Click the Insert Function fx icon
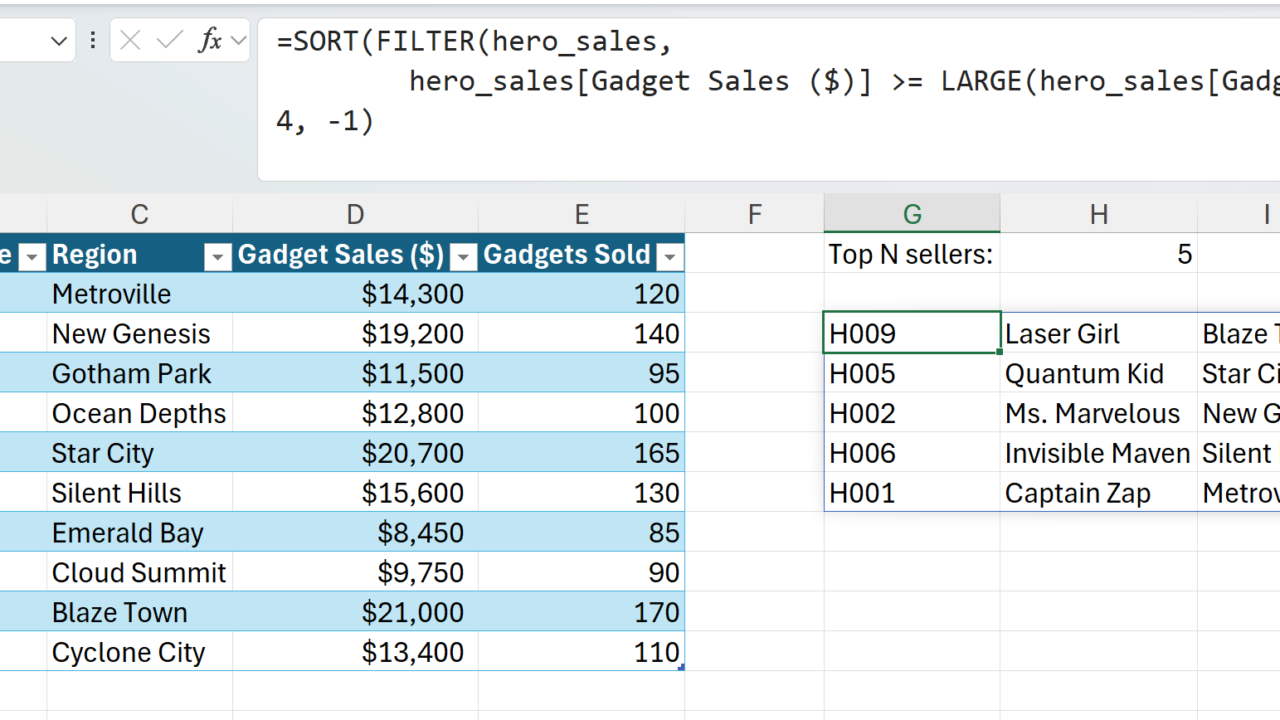Viewport: 1280px width, 720px height. click(x=209, y=41)
